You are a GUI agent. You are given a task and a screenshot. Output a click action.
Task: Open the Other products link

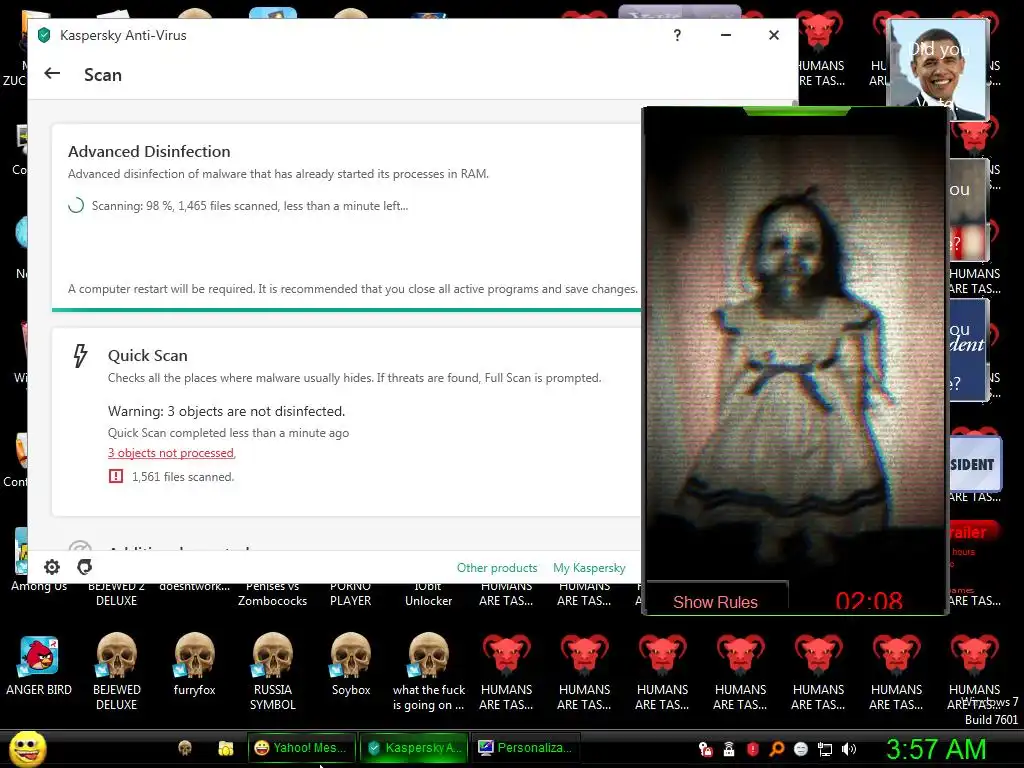pos(497,568)
